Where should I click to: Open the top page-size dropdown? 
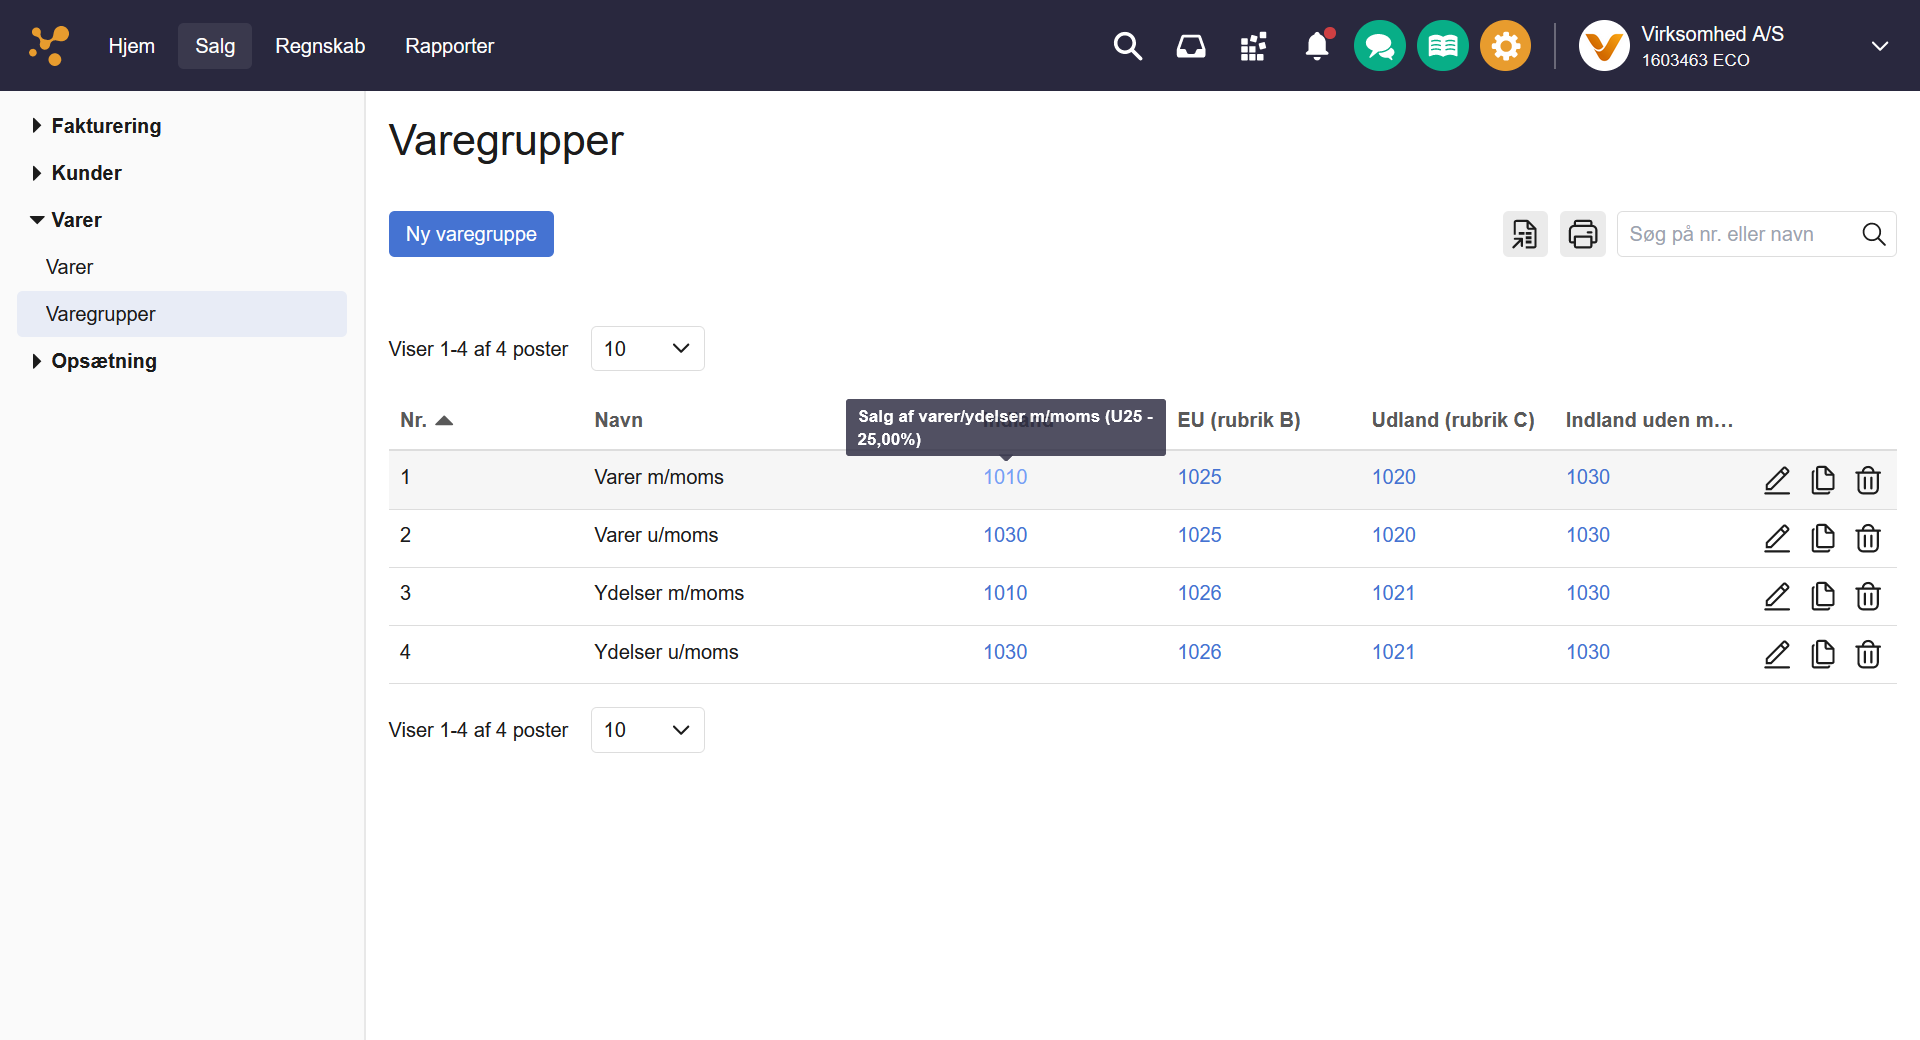647,349
